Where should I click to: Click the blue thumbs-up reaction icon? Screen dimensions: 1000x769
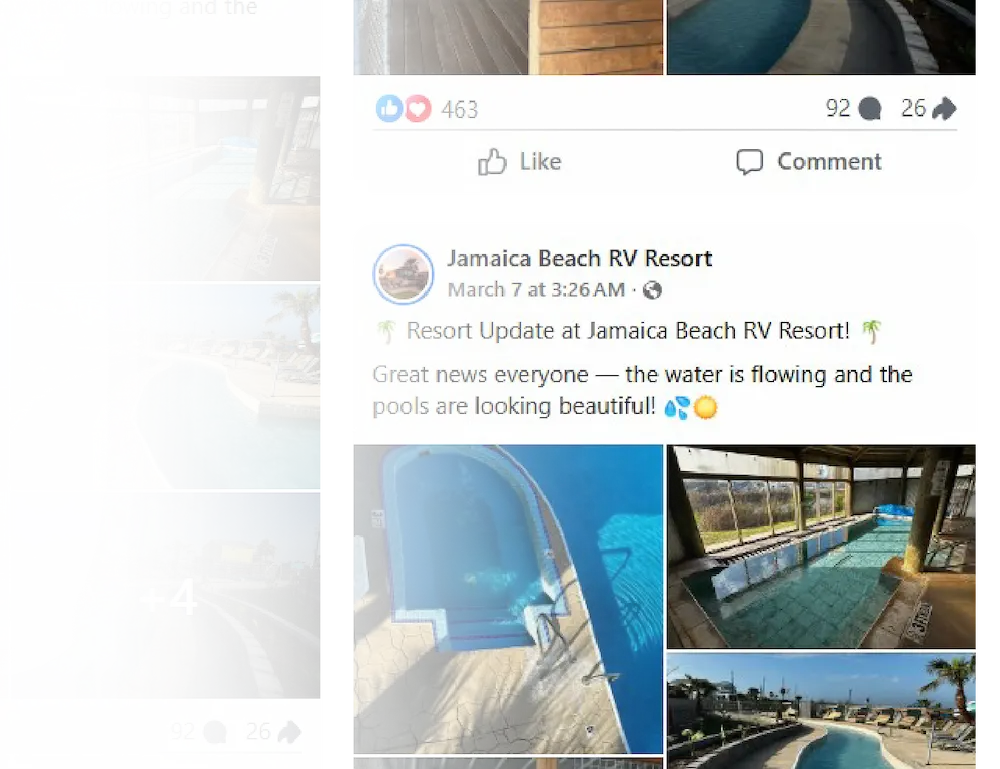click(x=389, y=108)
